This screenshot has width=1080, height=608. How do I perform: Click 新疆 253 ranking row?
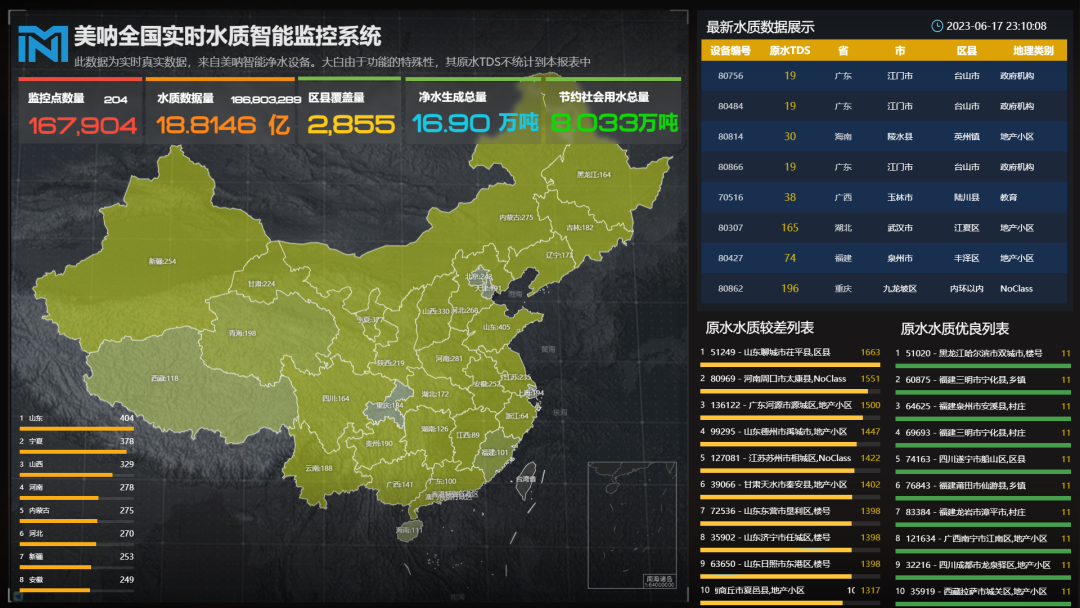76,560
